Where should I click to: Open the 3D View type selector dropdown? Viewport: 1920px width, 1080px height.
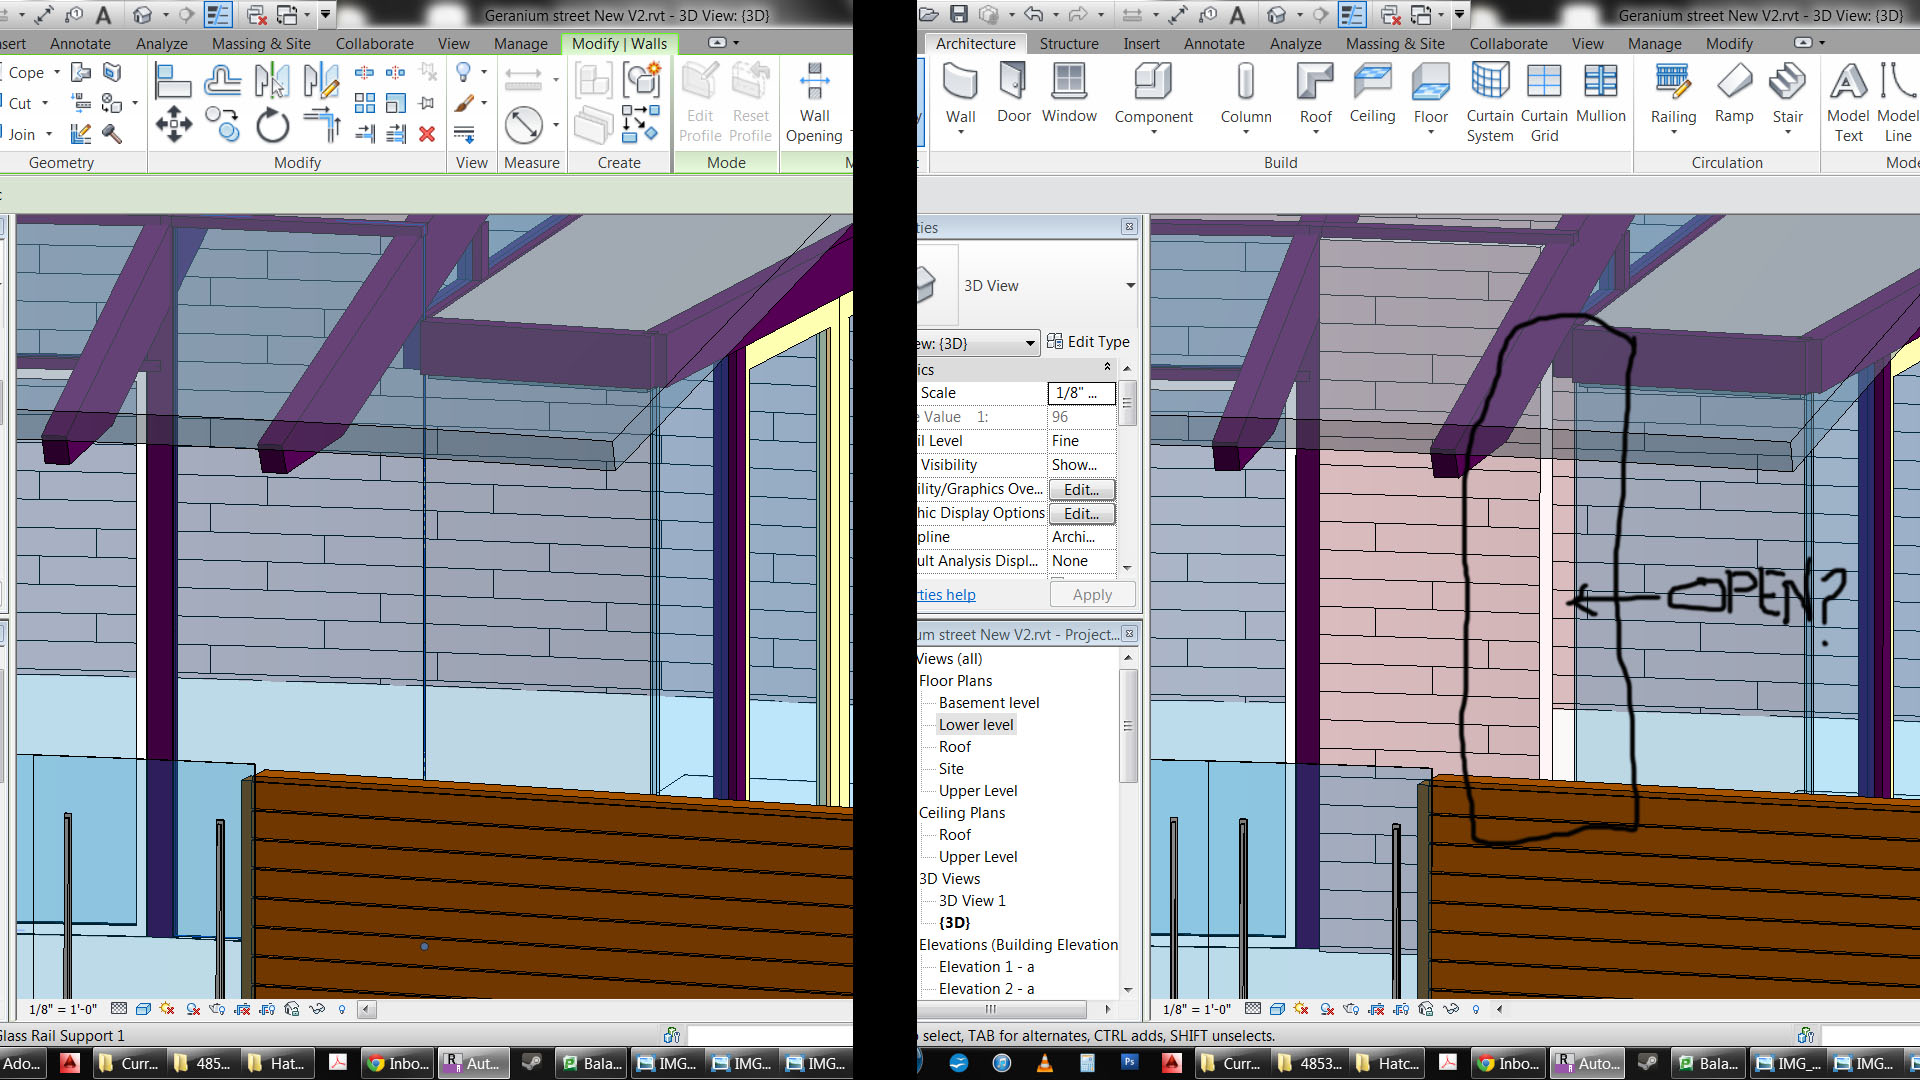click(1130, 286)
